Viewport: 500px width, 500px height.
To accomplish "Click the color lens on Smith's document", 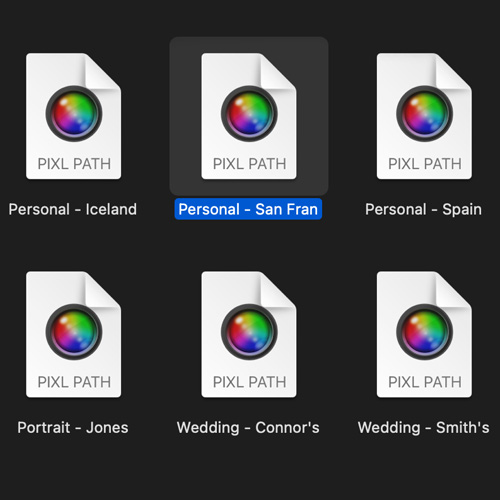I will 424,332.
